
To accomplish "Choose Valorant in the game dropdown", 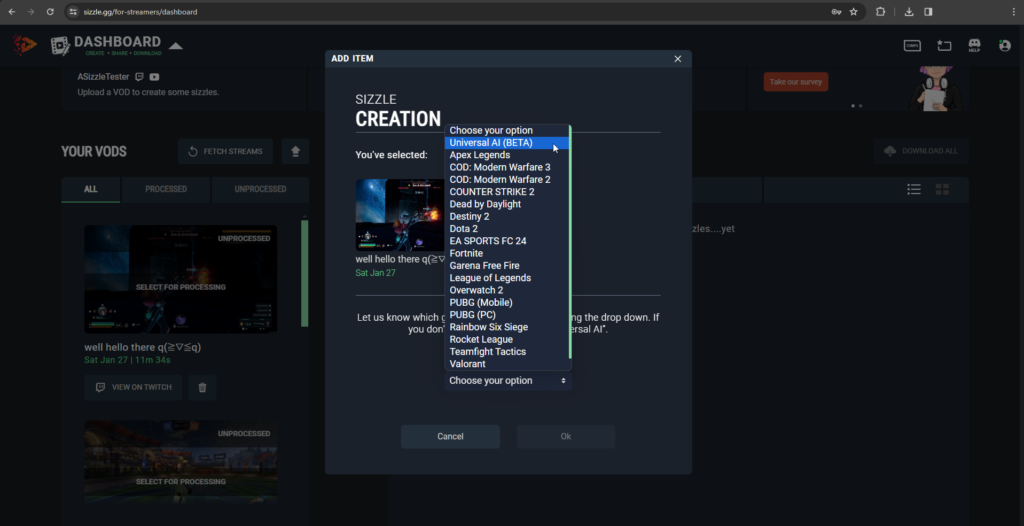I will 467,364.
